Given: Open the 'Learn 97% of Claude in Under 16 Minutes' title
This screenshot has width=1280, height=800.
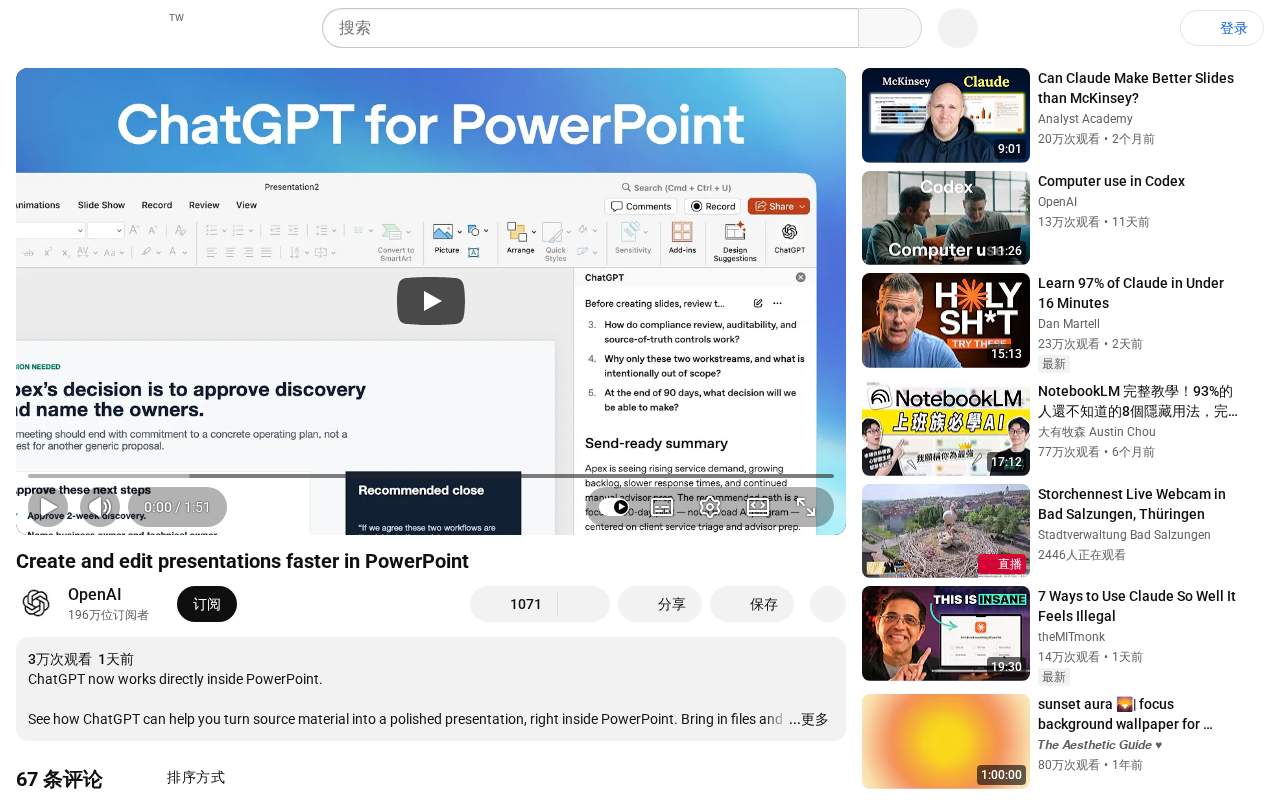Looking at the screenshot, I should point(1131,293).
